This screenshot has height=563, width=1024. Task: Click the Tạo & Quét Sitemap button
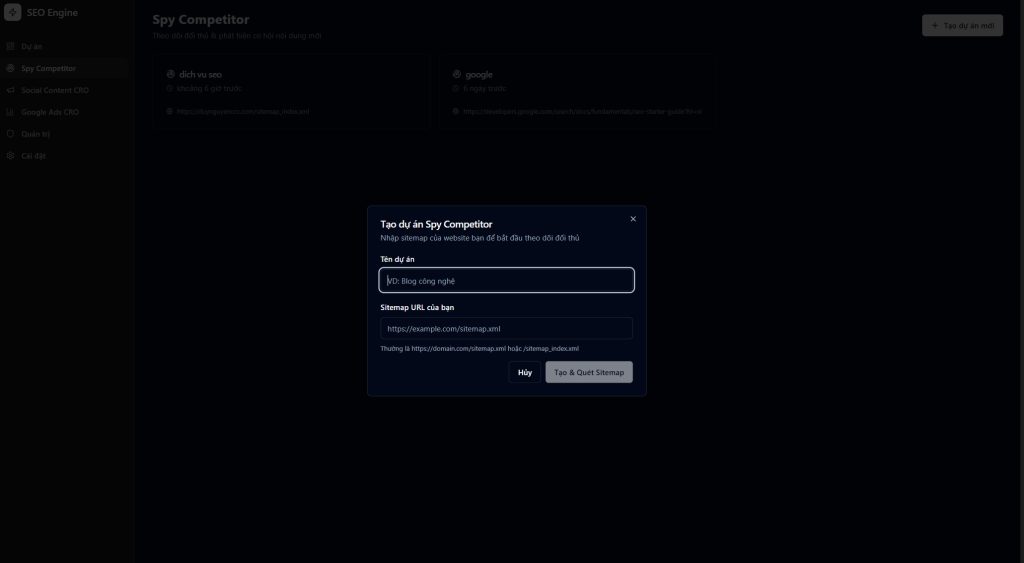(x=589, y=372)
